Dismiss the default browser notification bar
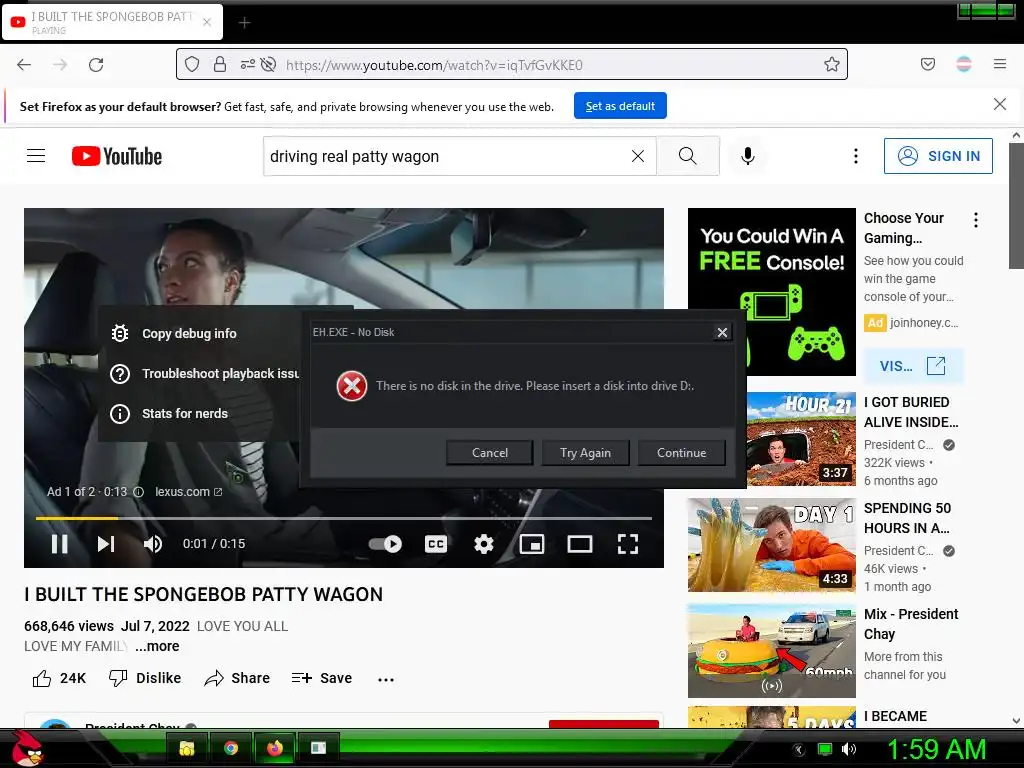The width and height of the screenshot is (1024, 768). pyautogui.click(x=999, y=104)
